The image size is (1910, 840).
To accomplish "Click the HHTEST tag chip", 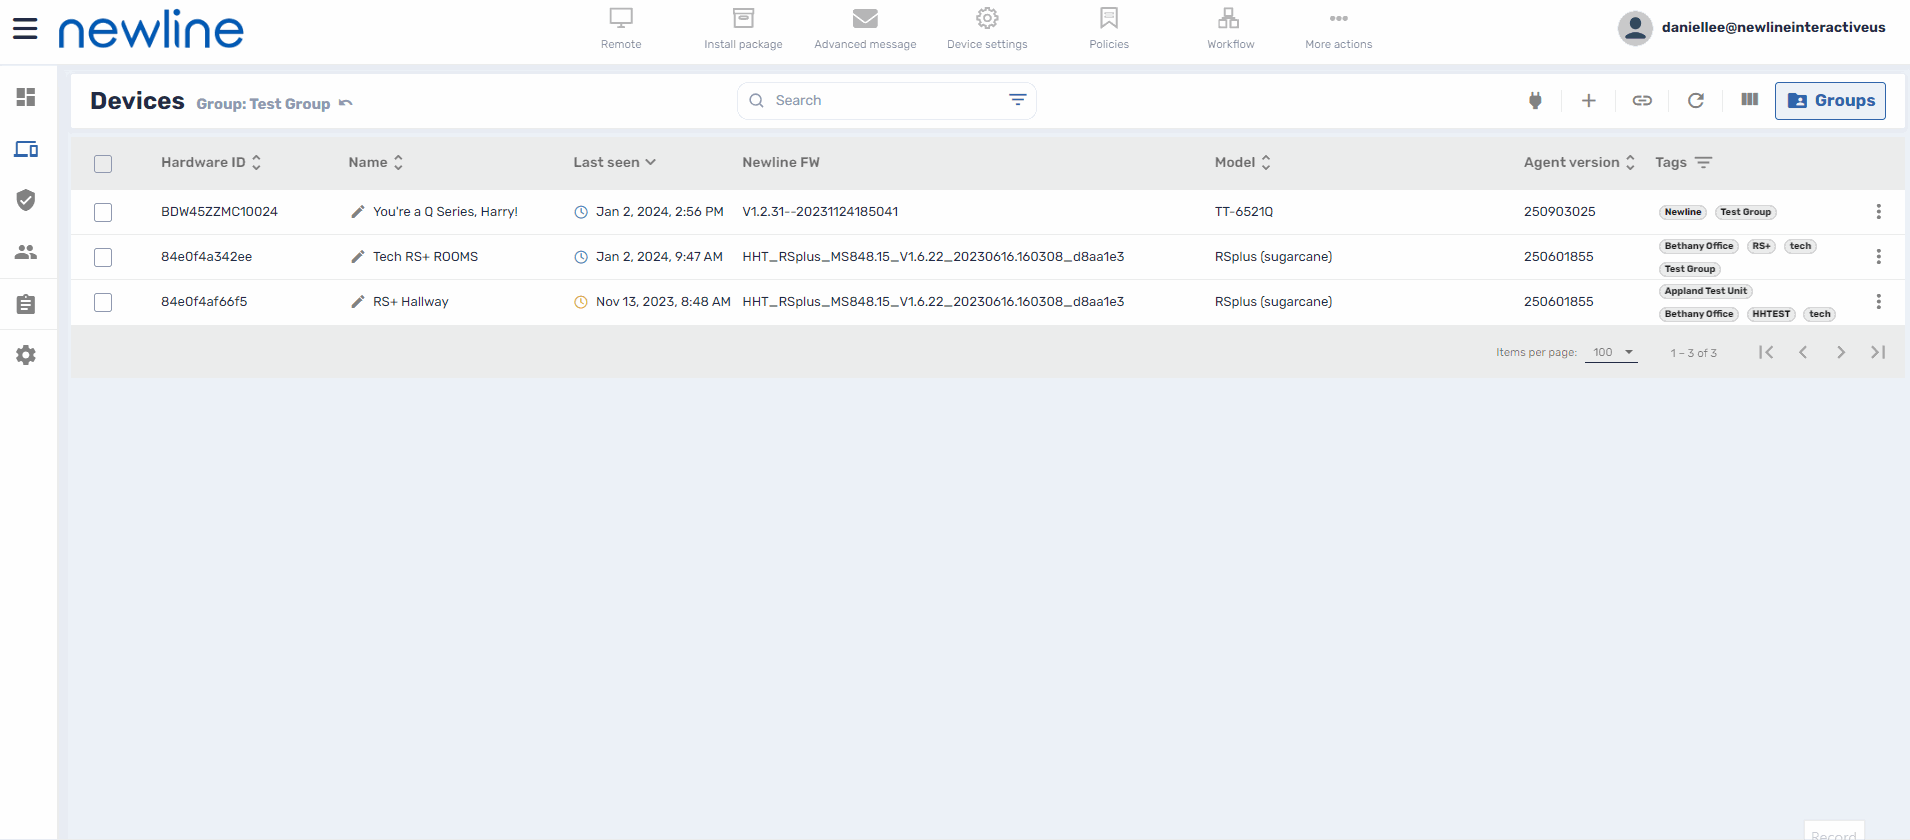I will tap(1771, 314).
